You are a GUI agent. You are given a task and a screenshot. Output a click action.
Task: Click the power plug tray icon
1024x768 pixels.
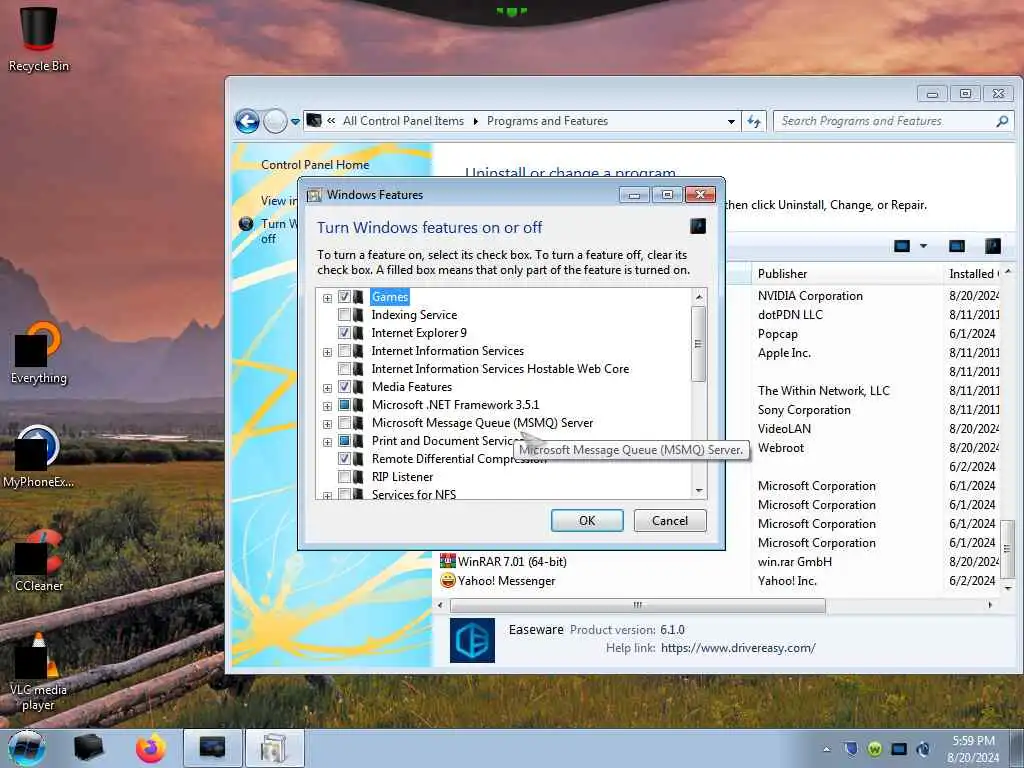pyautogui.click(x=923, y=748)
